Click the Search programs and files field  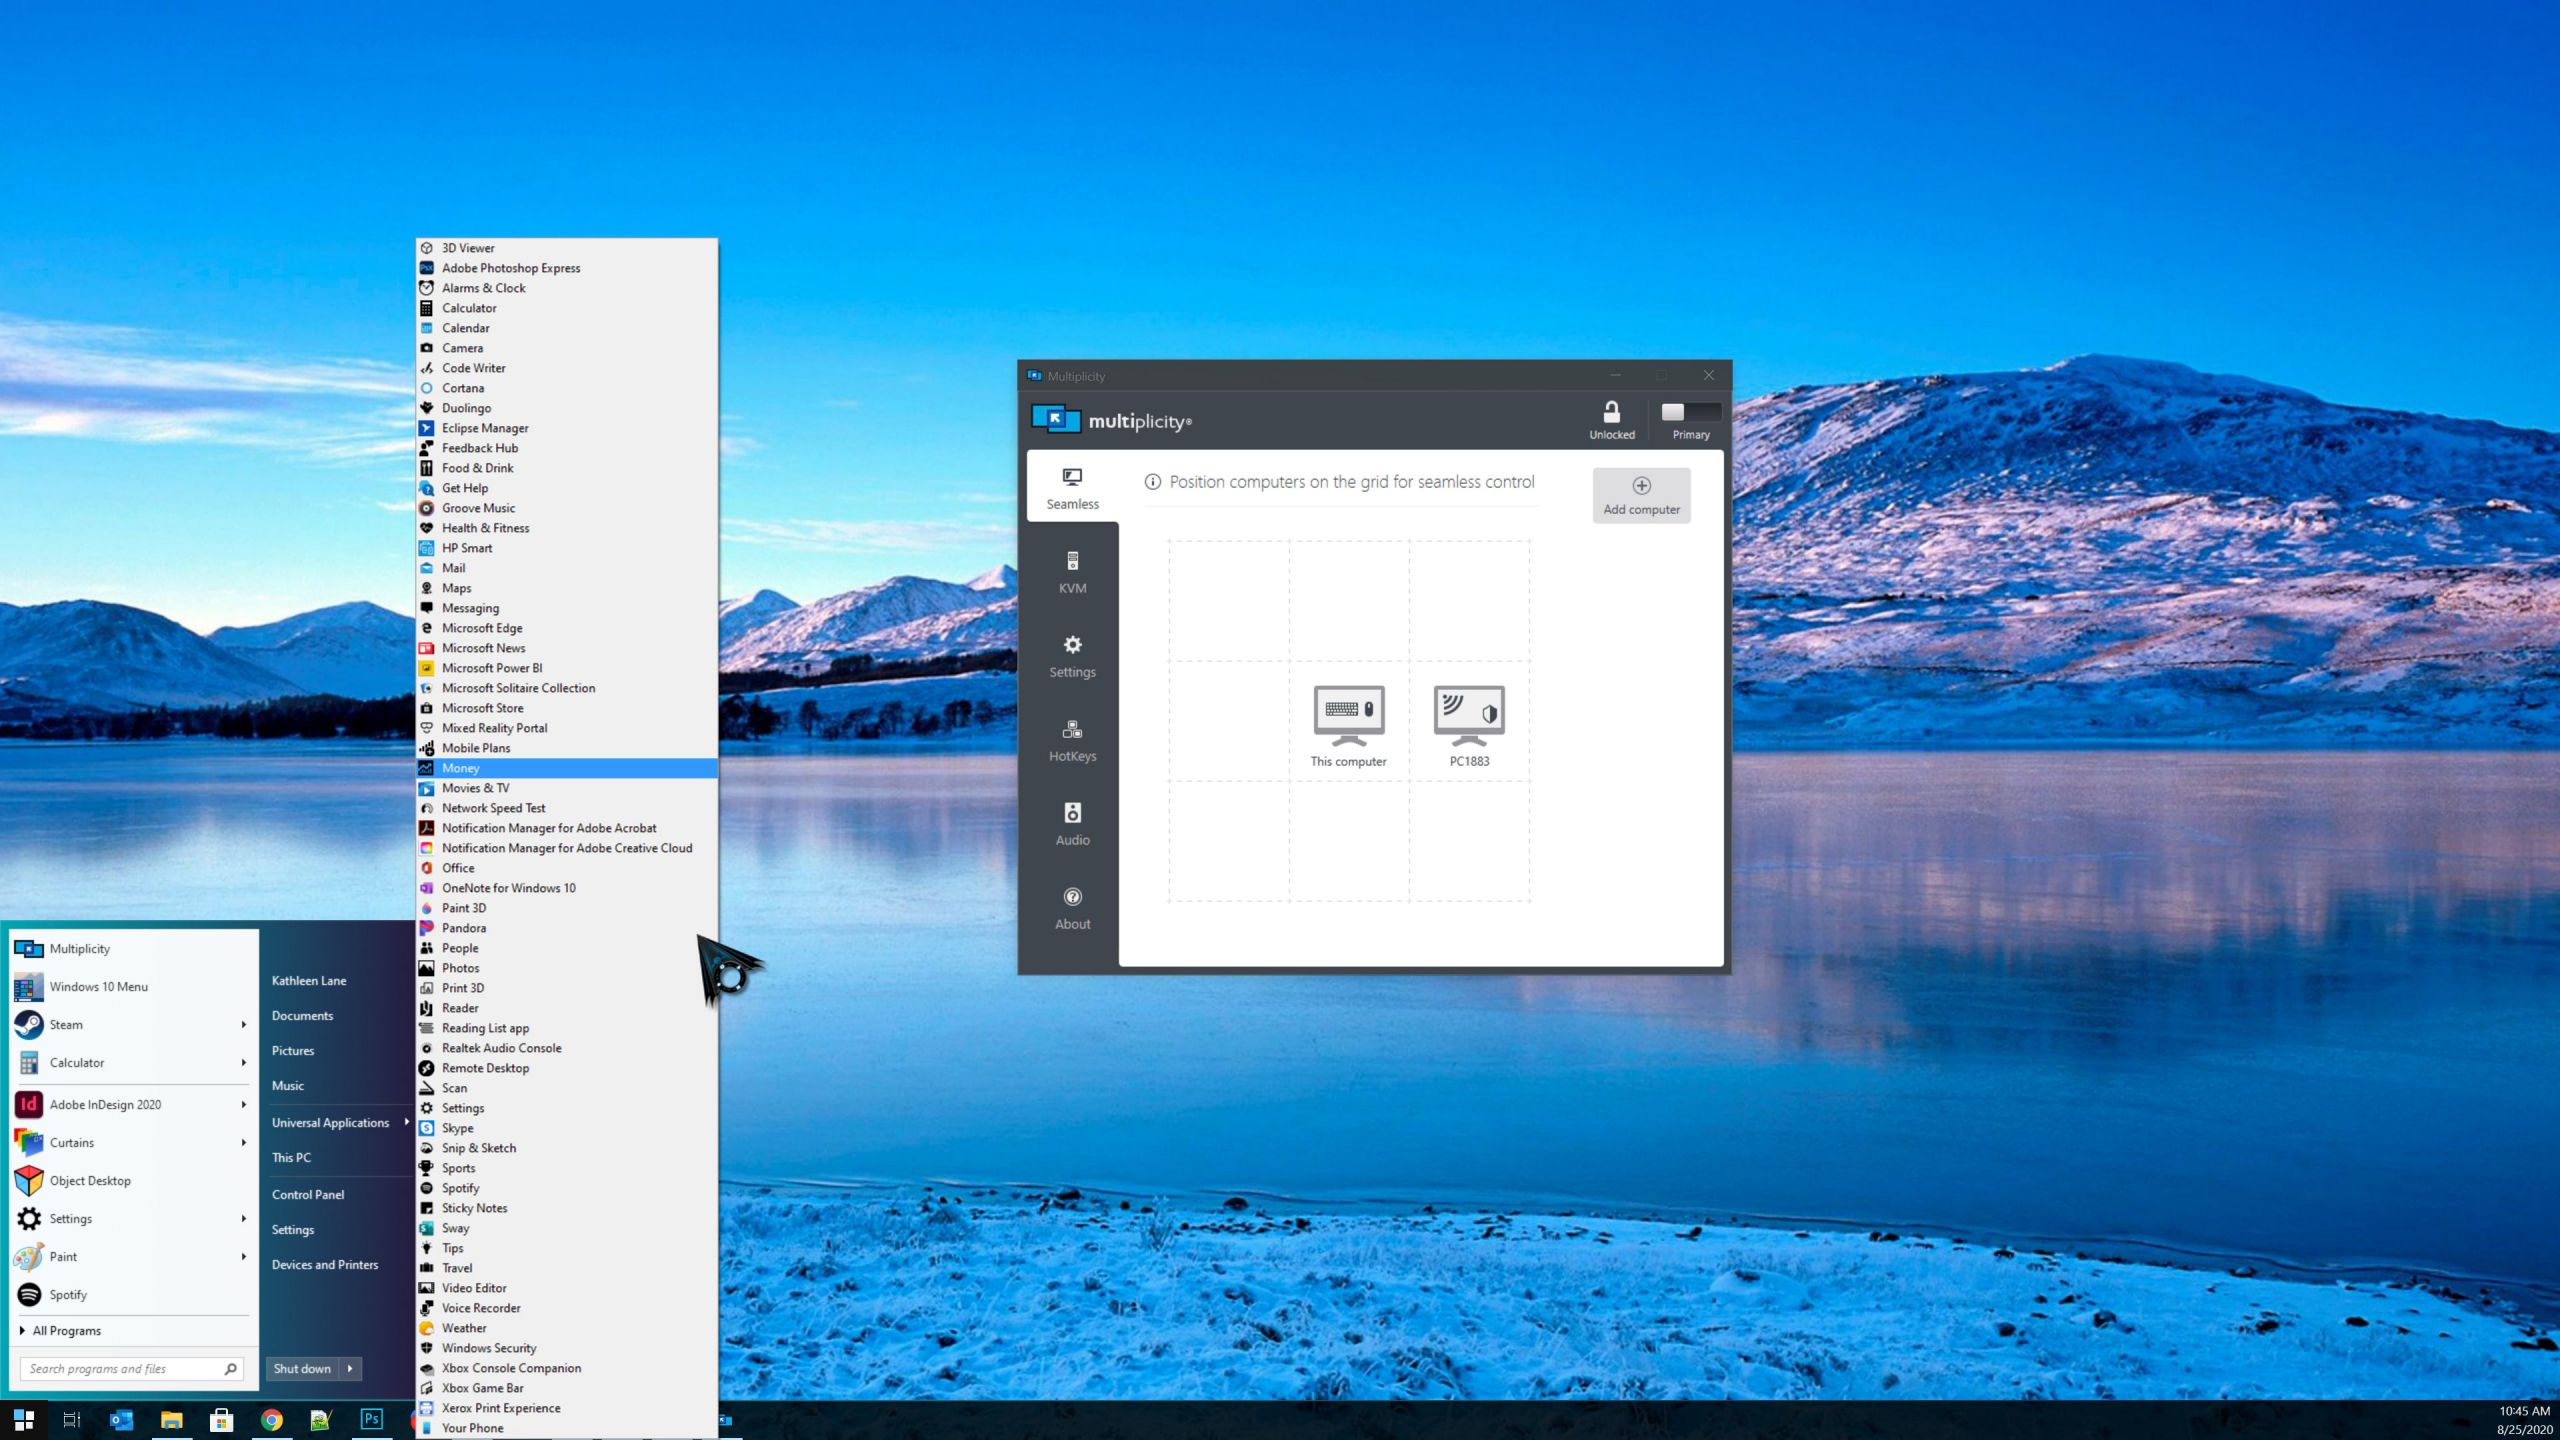click(x=120, y=1369)
